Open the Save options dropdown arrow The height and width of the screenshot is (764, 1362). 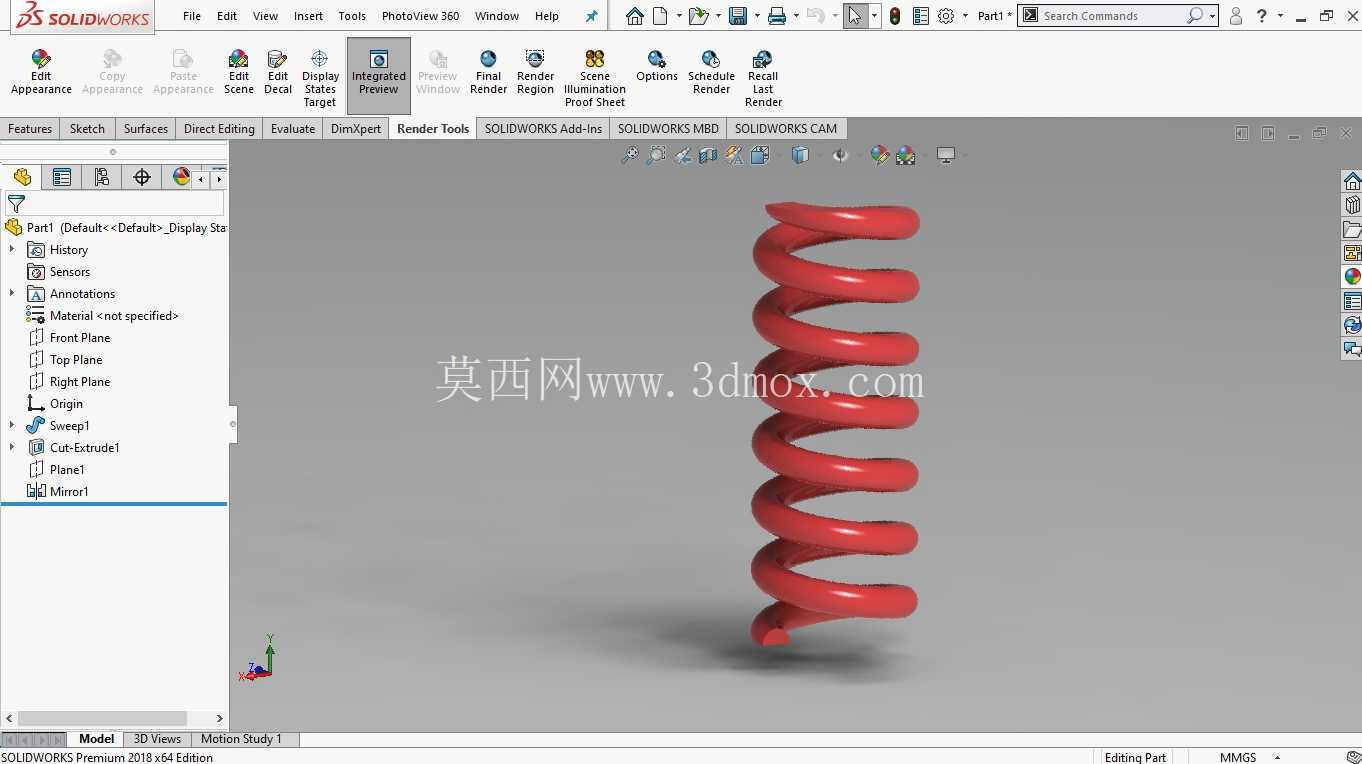pos(756,16)
